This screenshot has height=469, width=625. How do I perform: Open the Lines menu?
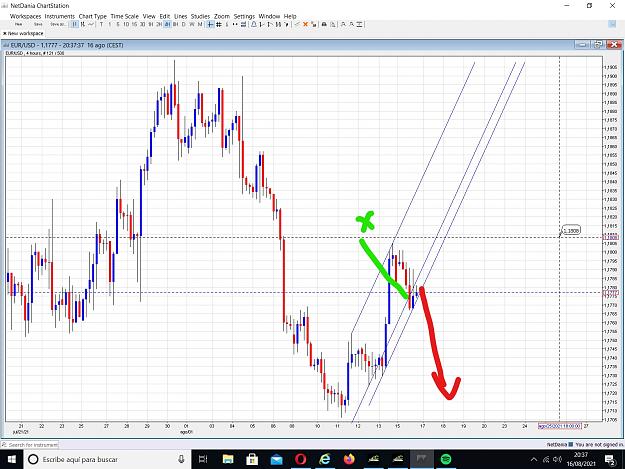181,16
